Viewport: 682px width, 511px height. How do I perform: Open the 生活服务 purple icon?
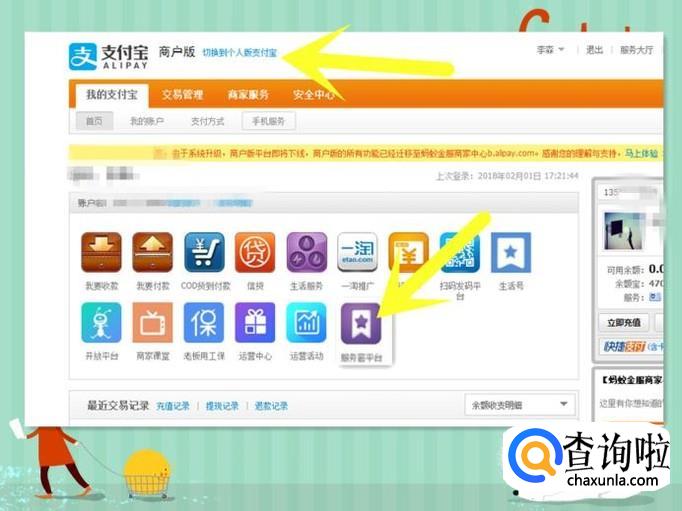307,252
